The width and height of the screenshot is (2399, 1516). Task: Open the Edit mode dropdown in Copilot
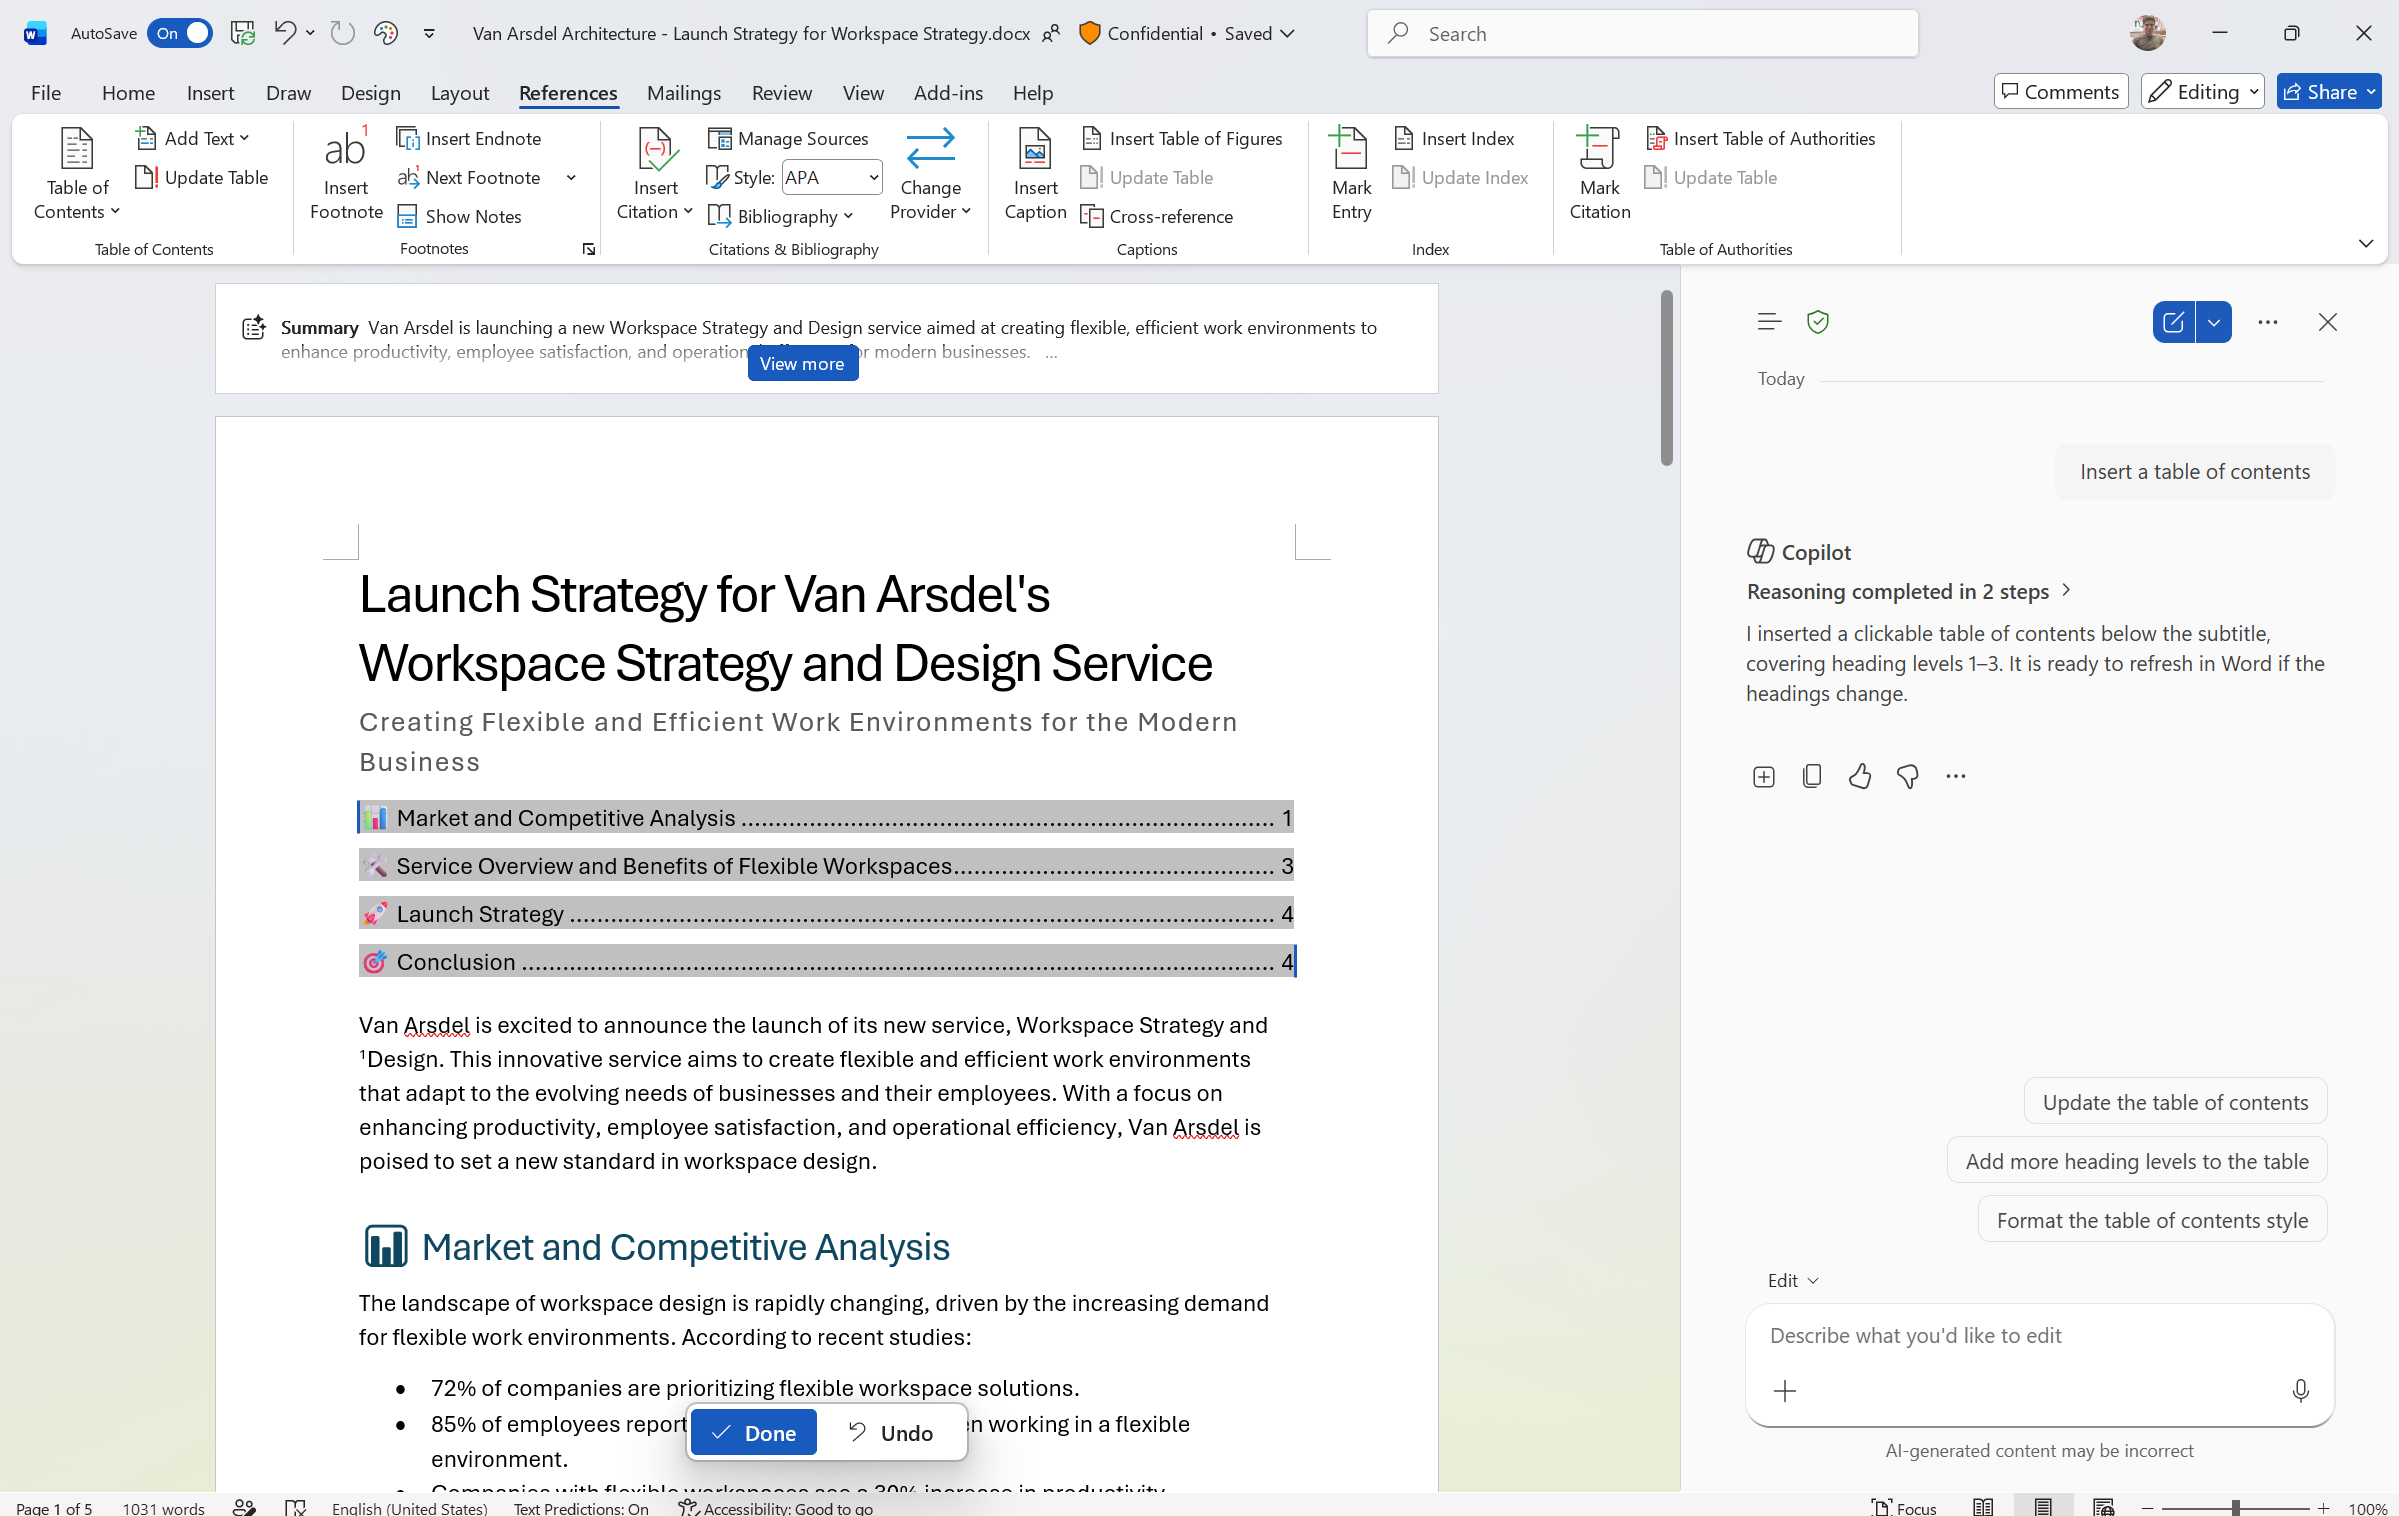[x=1793, y=1280]
